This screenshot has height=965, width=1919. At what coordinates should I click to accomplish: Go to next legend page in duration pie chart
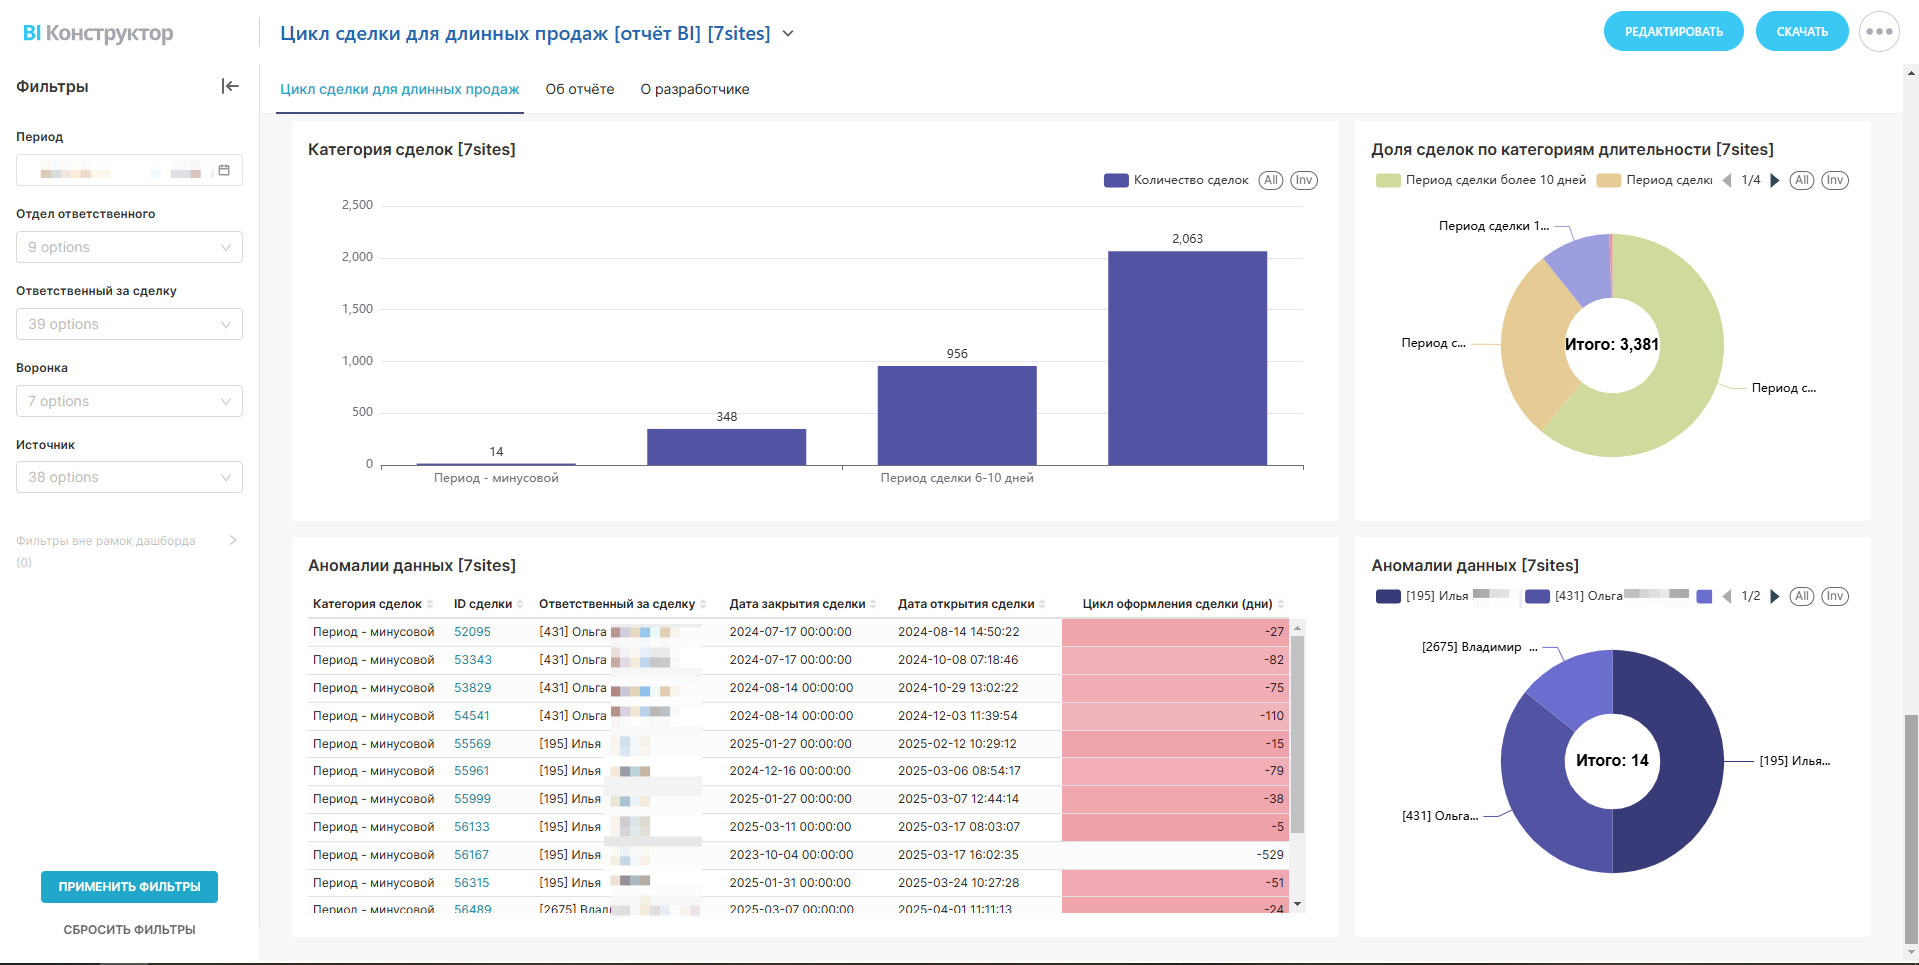point(1775,181)
